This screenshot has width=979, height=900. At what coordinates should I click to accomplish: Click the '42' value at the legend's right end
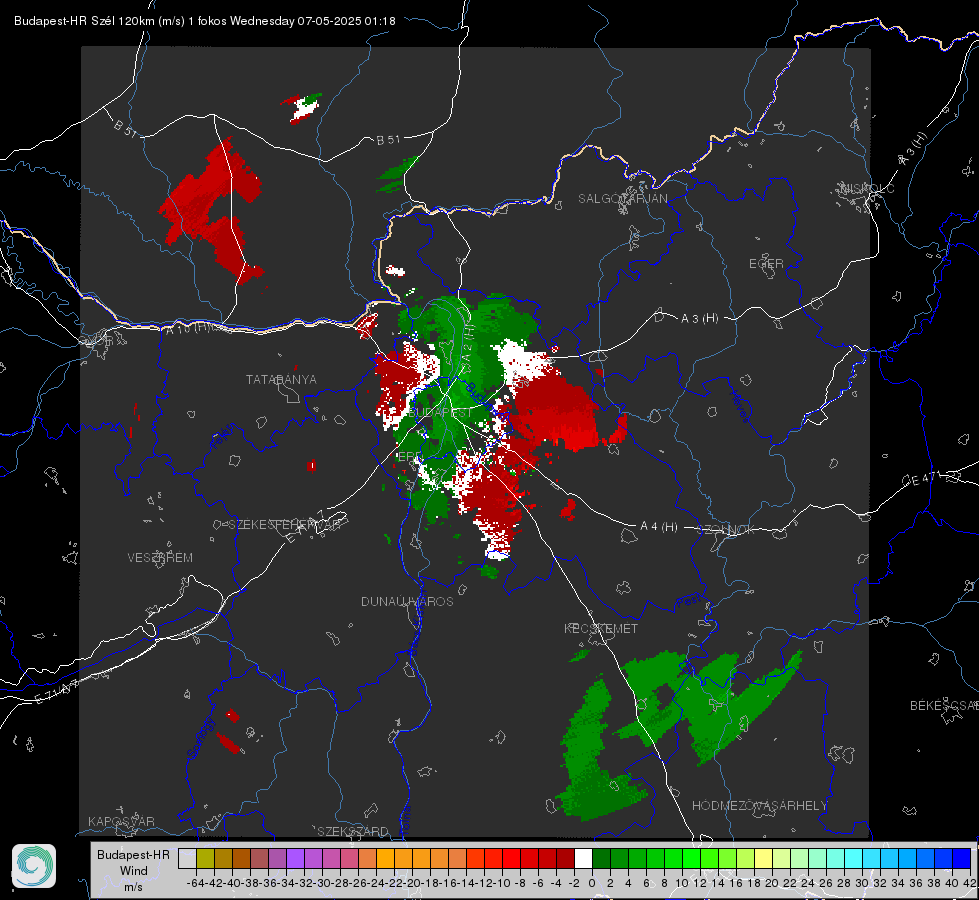point(970,883)
